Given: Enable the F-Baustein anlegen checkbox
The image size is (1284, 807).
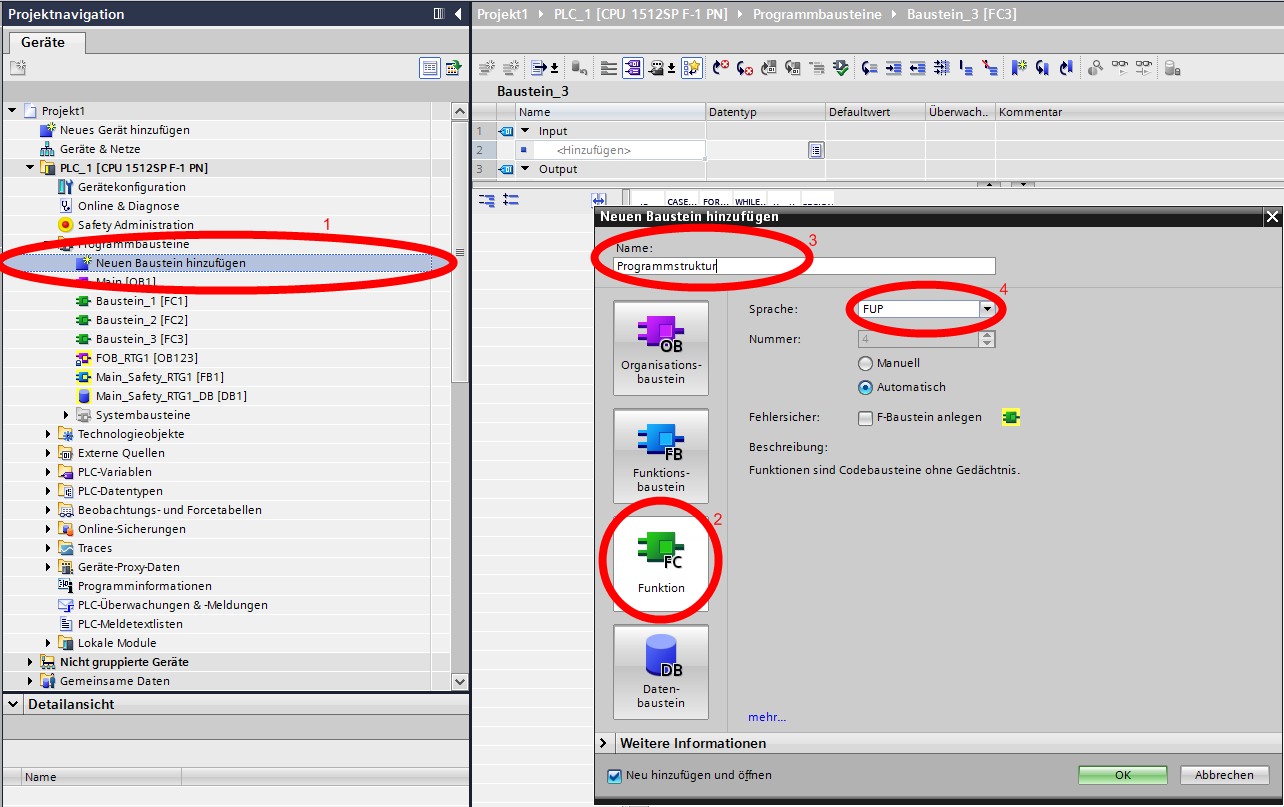Looking at the screenshot, I should click(x=866, y=418).
